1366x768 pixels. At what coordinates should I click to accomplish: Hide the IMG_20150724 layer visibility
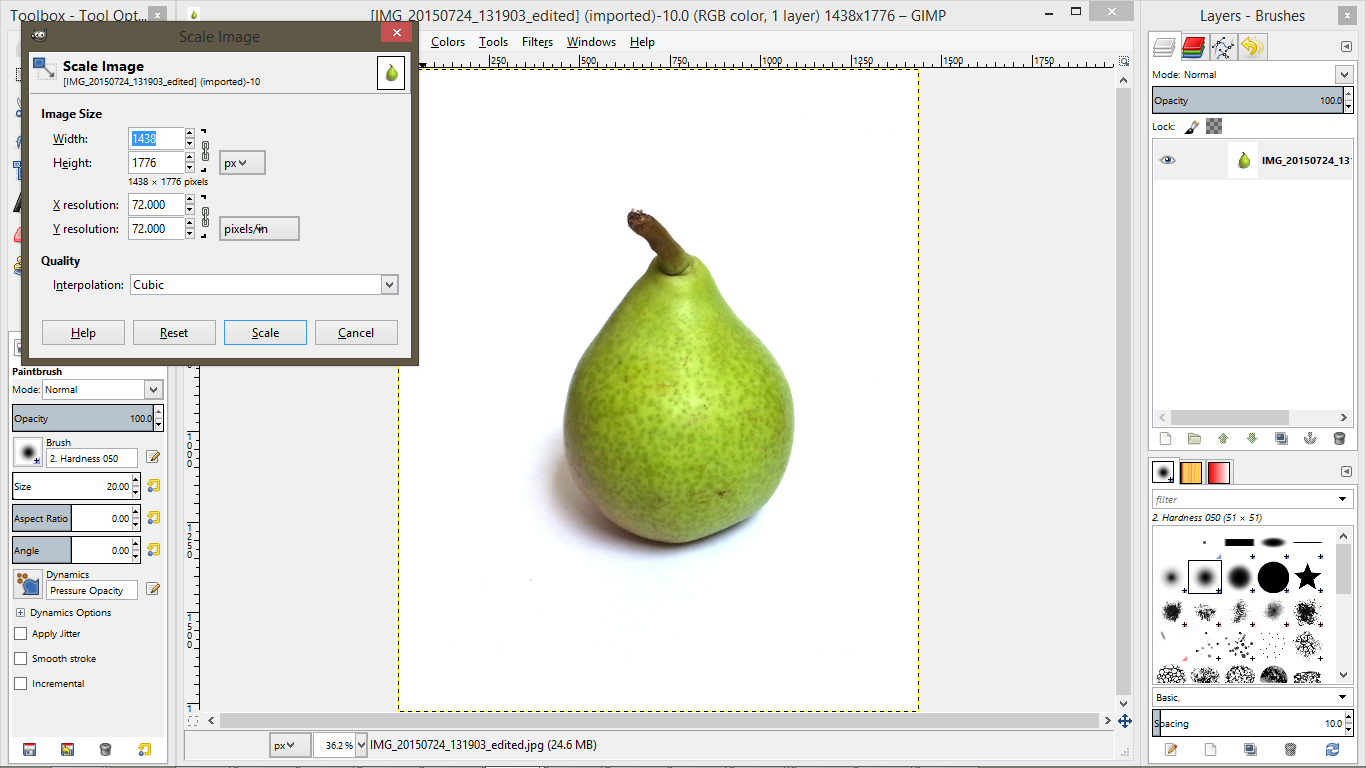[x=1167, y=159]
